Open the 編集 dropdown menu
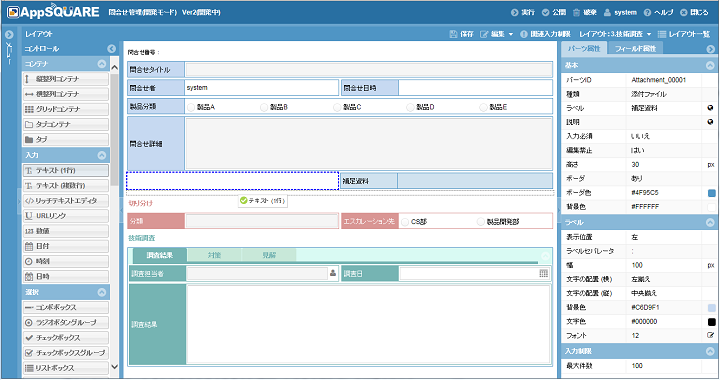Viewport: 720px width, 380px height. pyautogui.click(x=497, y=34)
